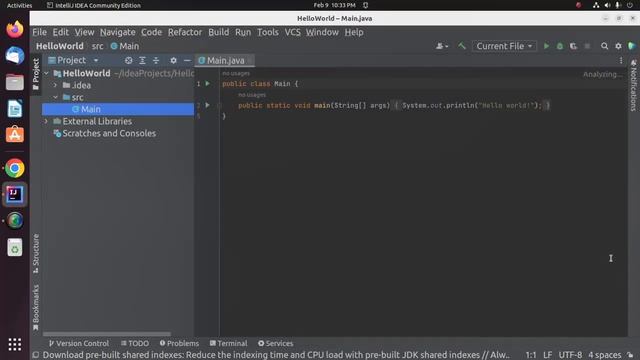Open Firefox from Ubuntu dock
Screen dimensions: 640x360
click(x=15, y=29)
